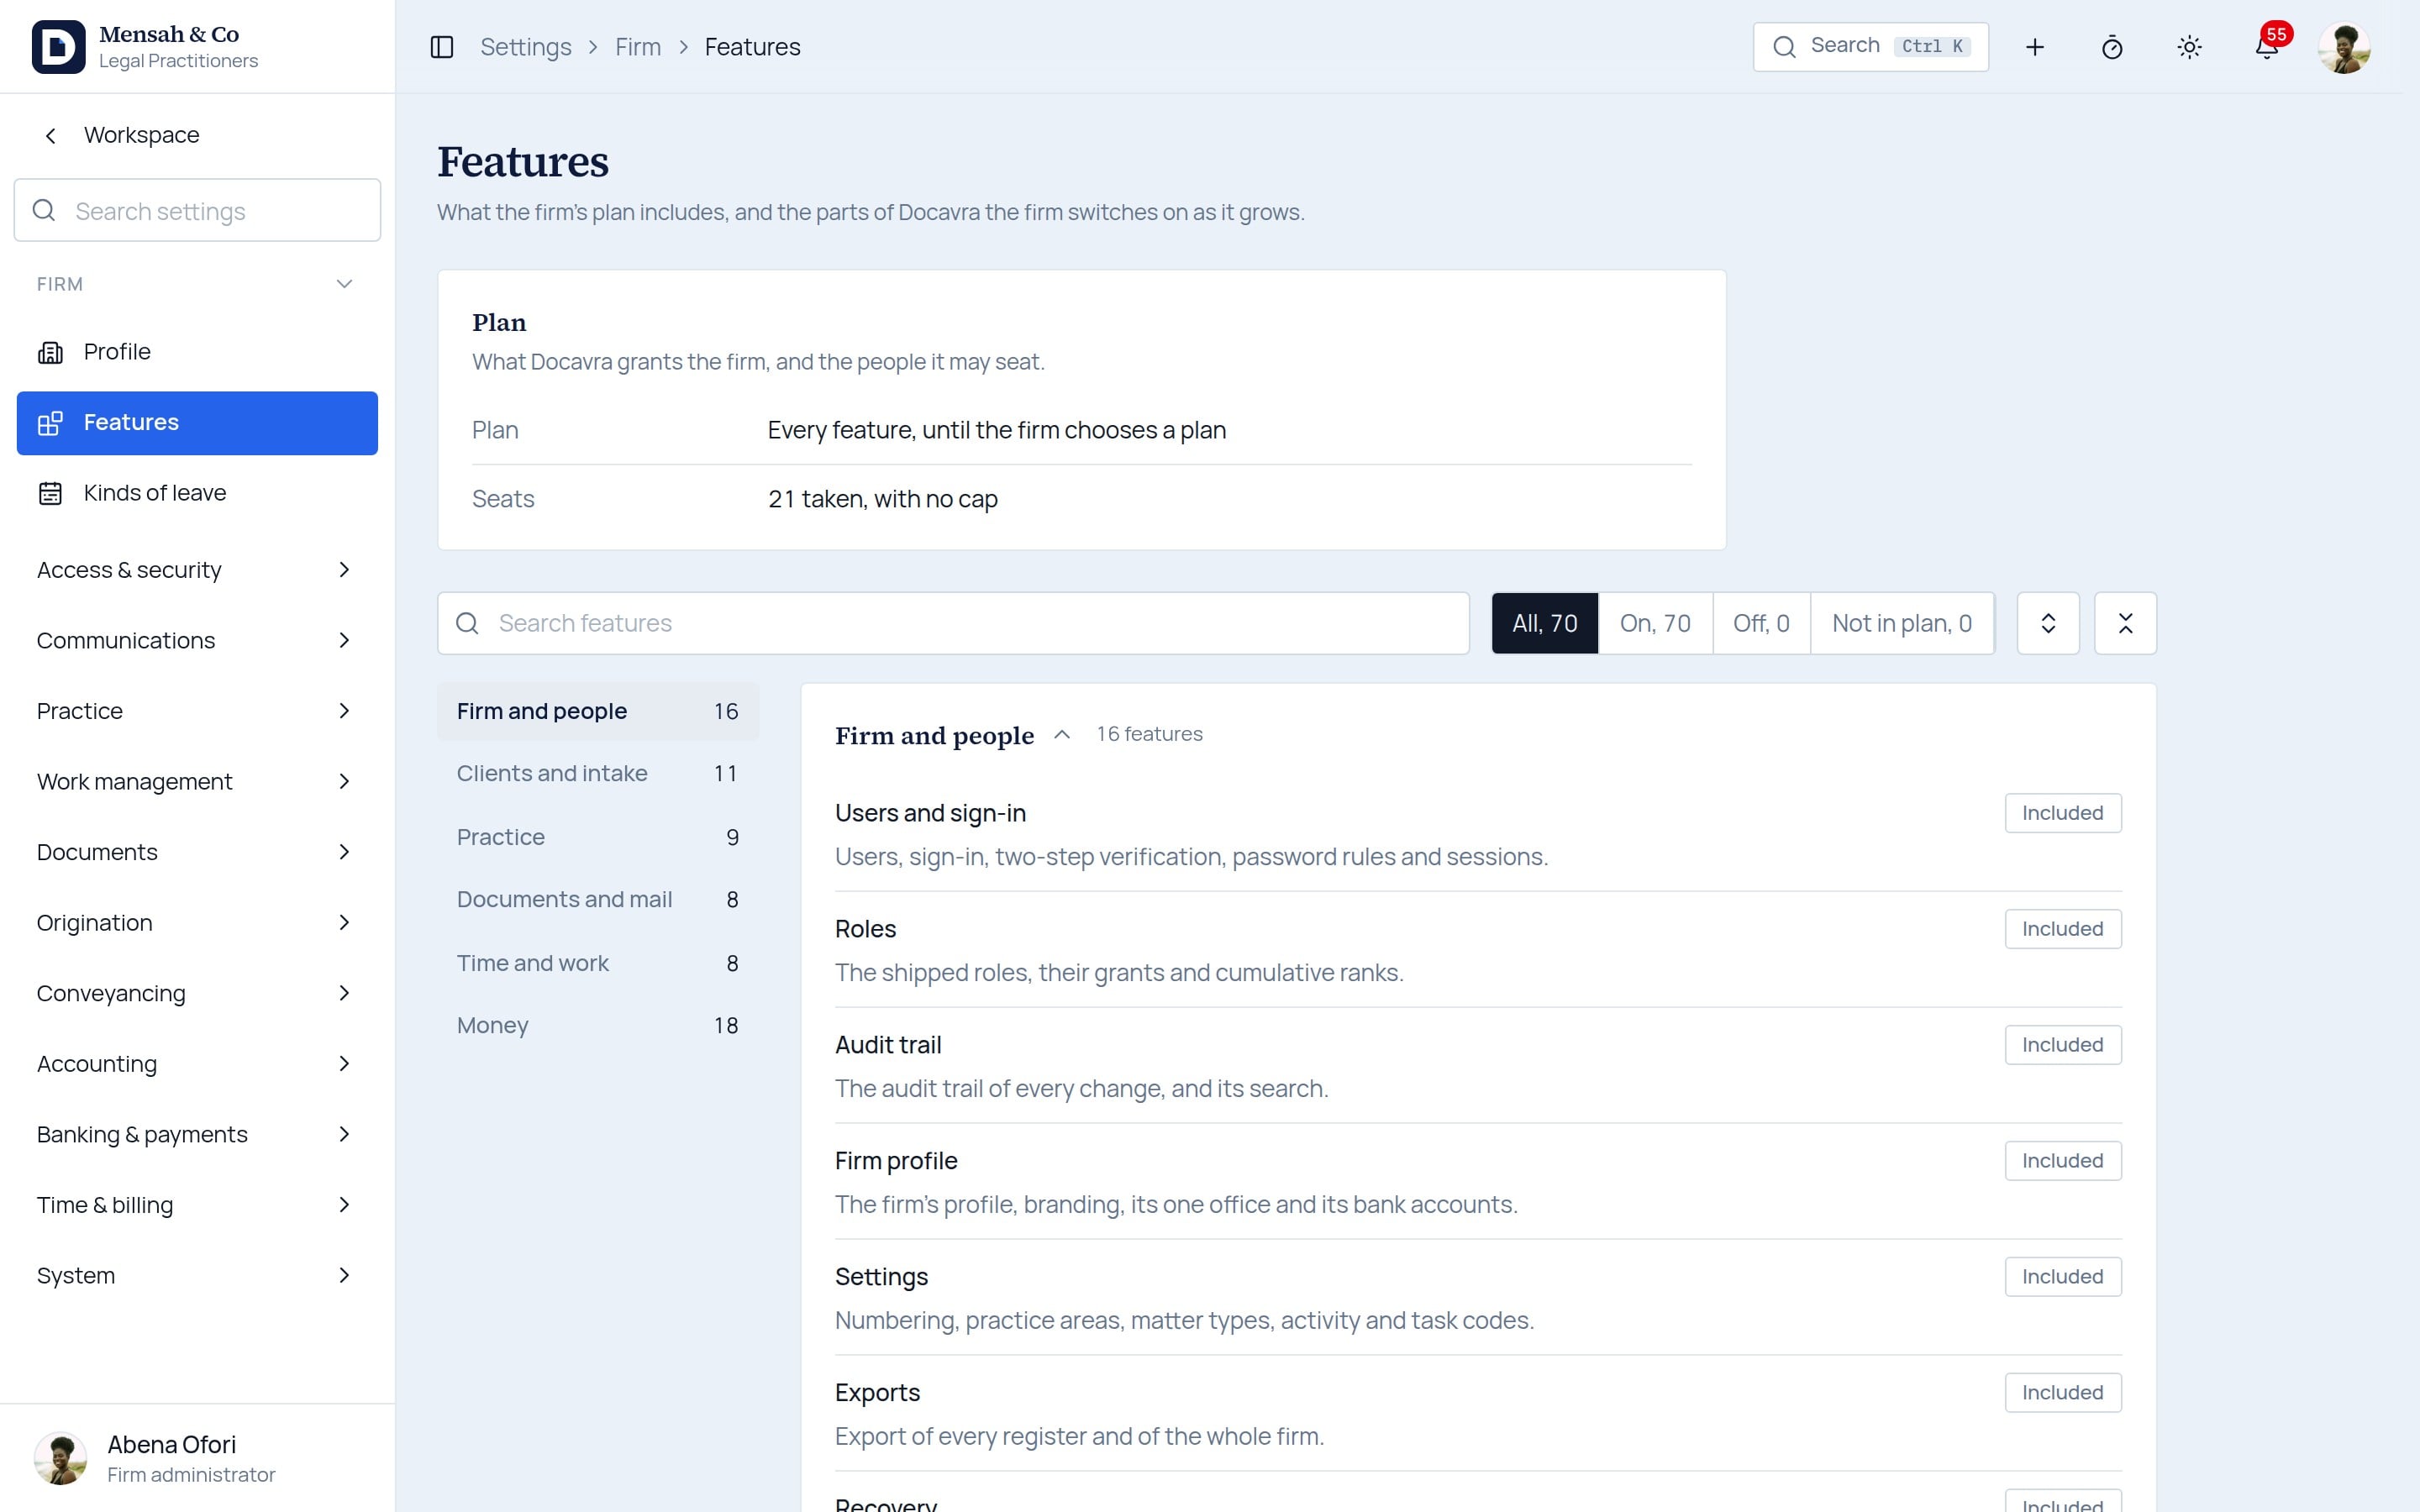
Task: Go back via Workspace arrow icon
Action: (x=51, y=135)
